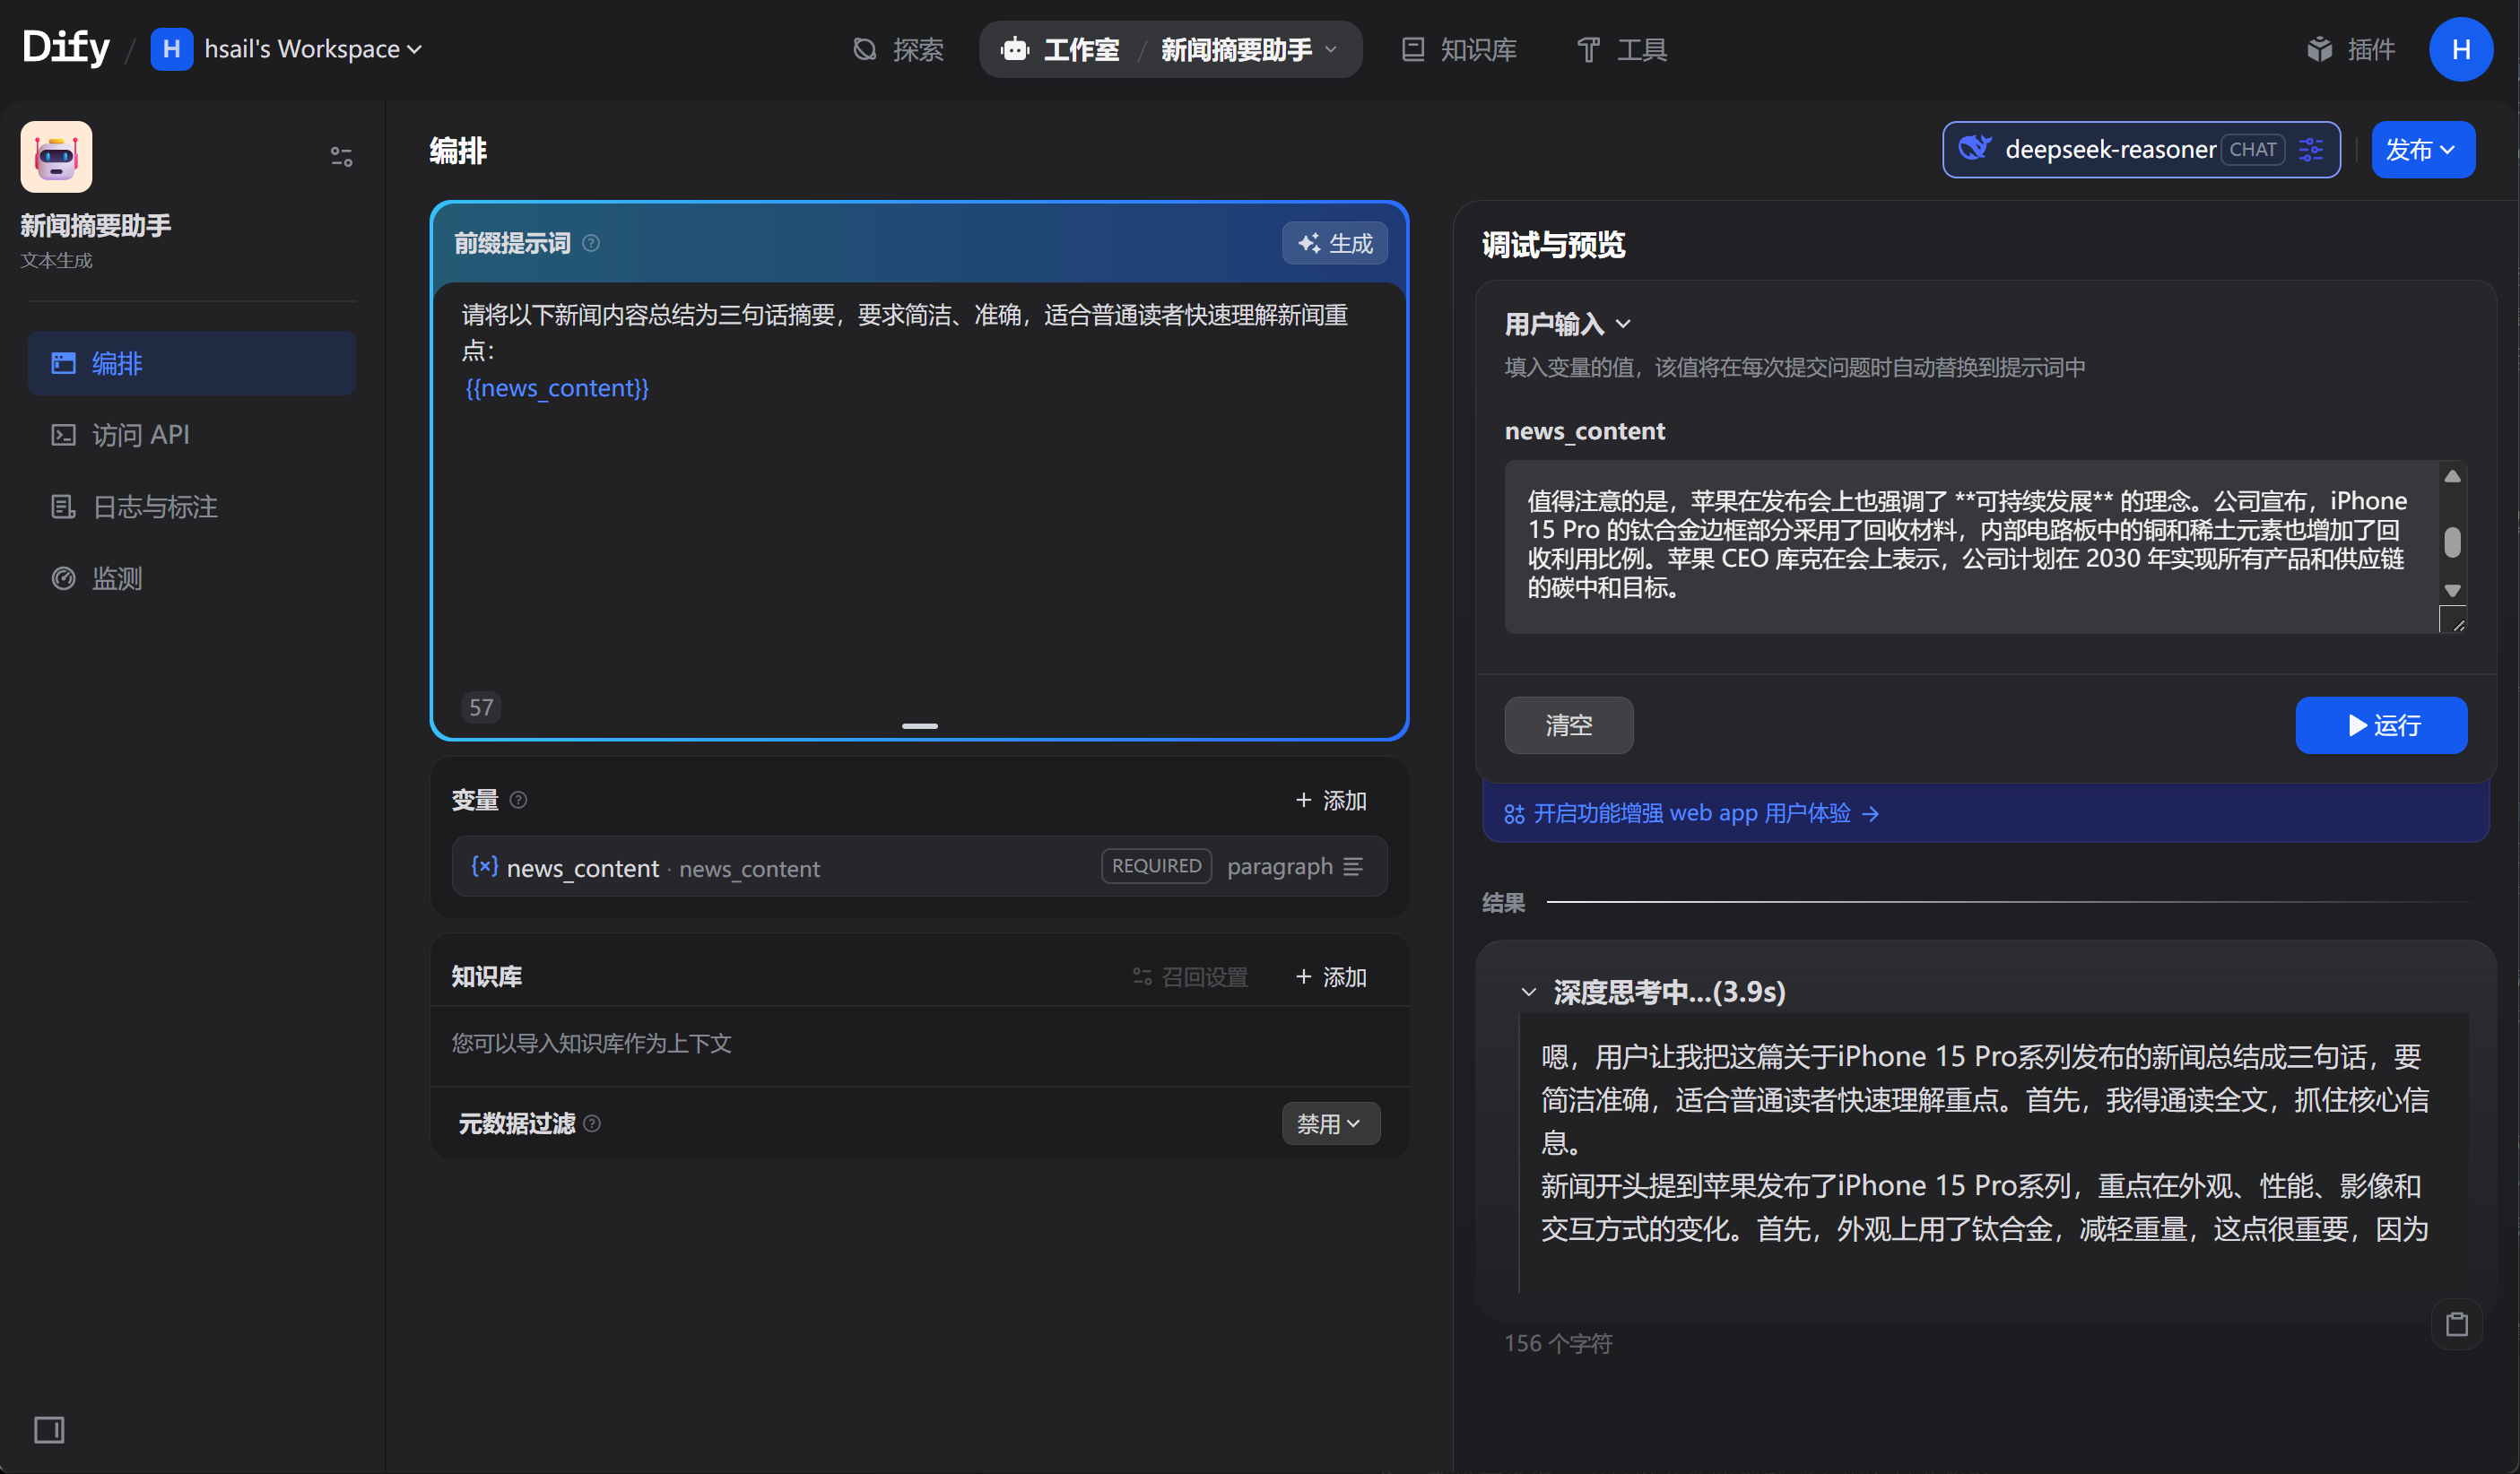Click the 156 个字符 count text
The image size is (2520, 1474).
pyautogui.click(x=1558, y=1343)
